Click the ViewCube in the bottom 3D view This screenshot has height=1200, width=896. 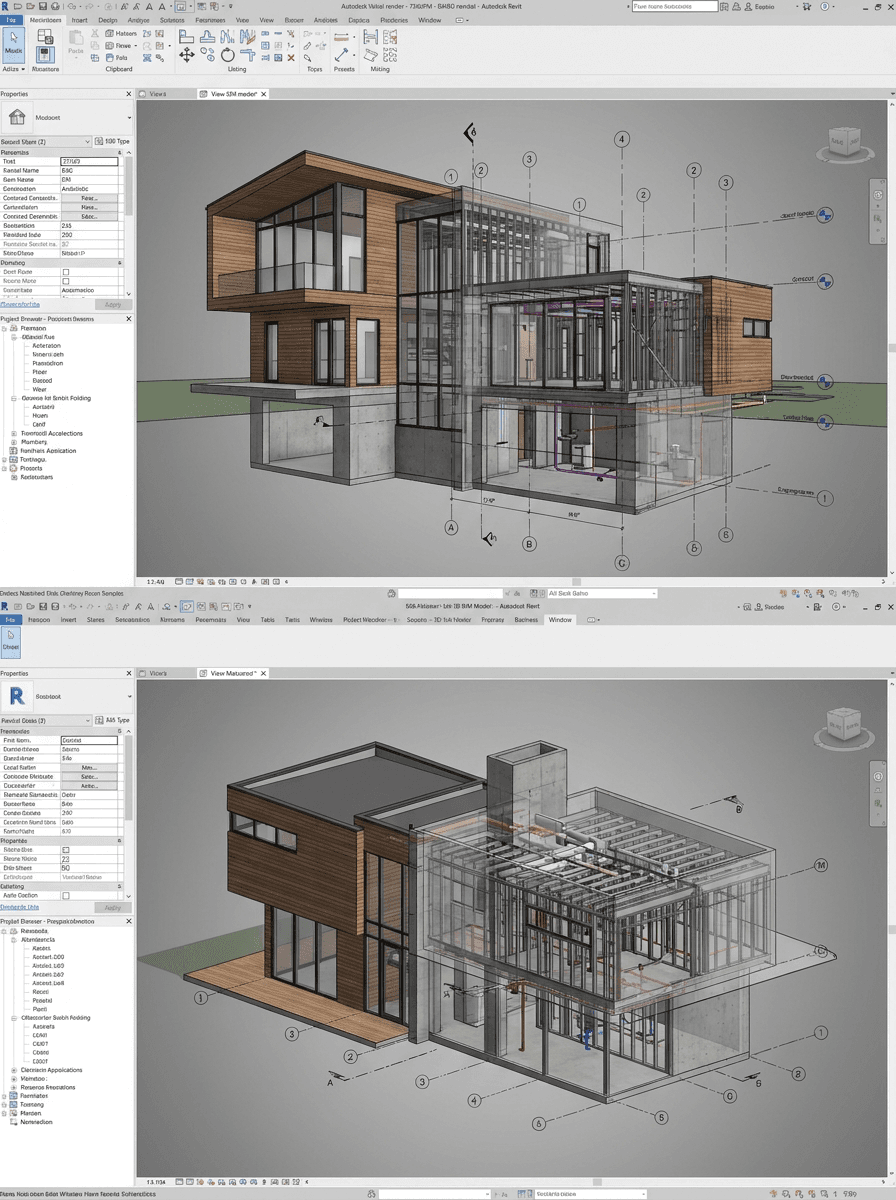click(843, 727)
